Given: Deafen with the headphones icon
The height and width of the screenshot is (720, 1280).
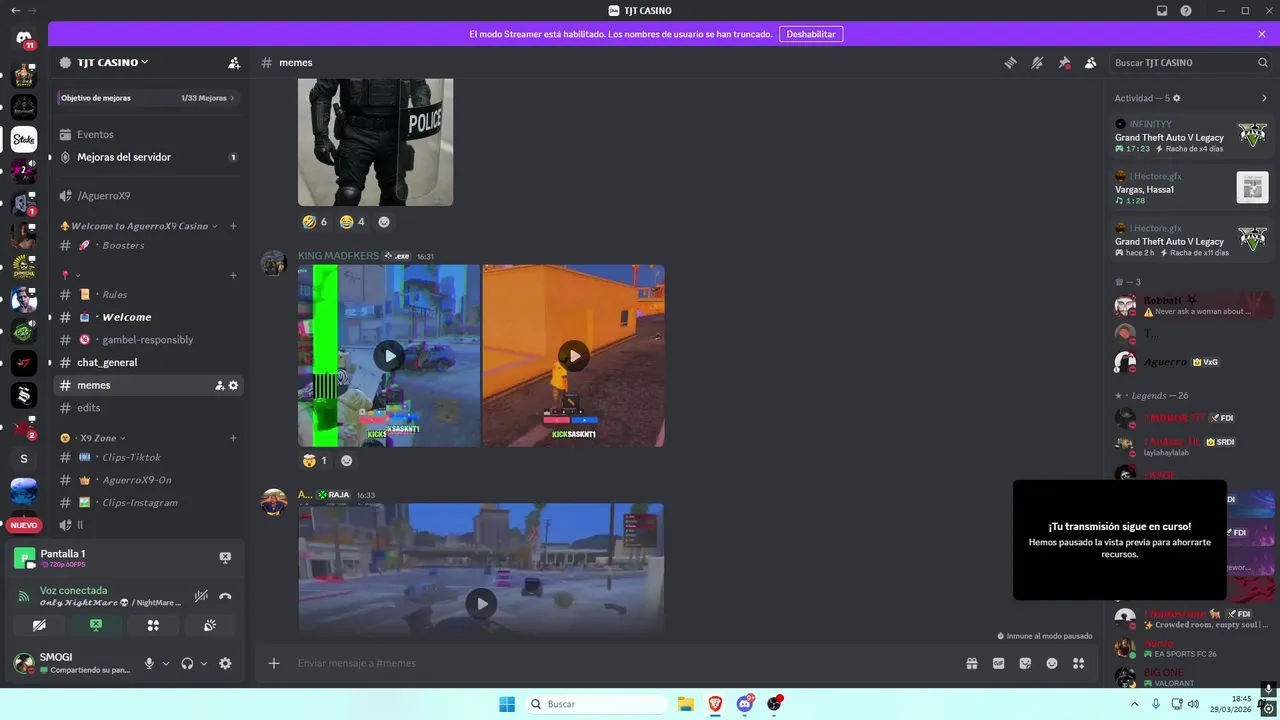Looking at the screenshot, I should click(187, 663).
